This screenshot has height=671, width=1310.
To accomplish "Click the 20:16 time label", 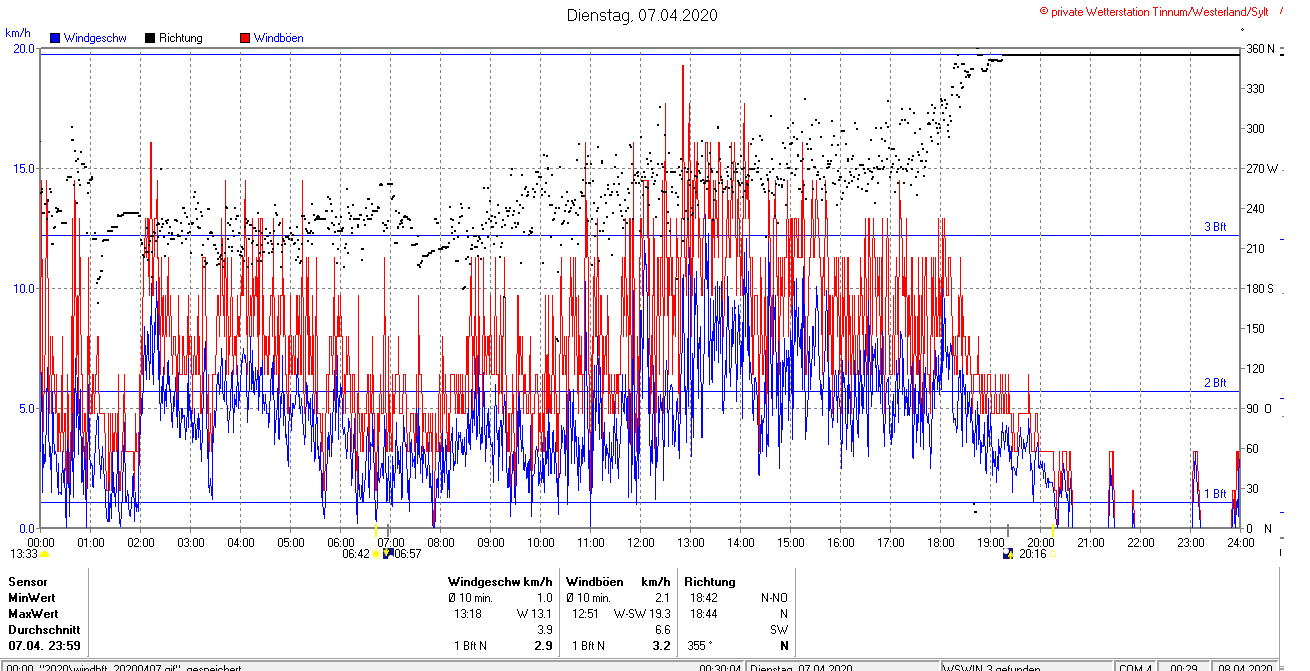I will [1032, 553].
